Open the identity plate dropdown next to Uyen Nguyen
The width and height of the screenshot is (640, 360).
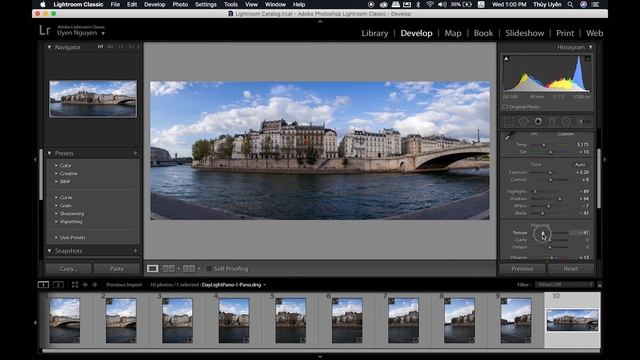pyautogui.click(x=103, y=33)
